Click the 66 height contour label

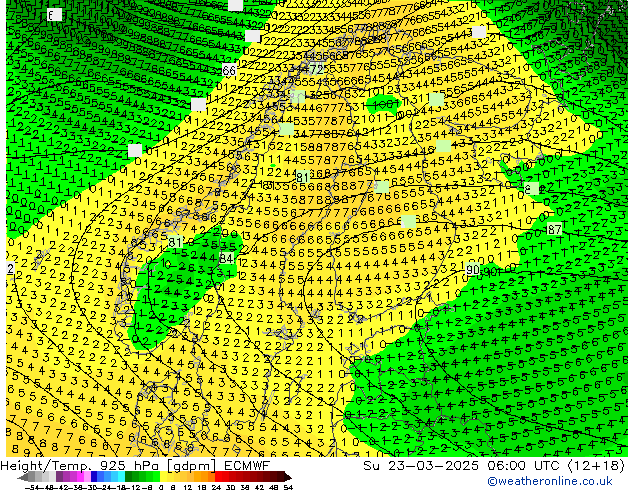pyautogui.click(x=229, y=71)
